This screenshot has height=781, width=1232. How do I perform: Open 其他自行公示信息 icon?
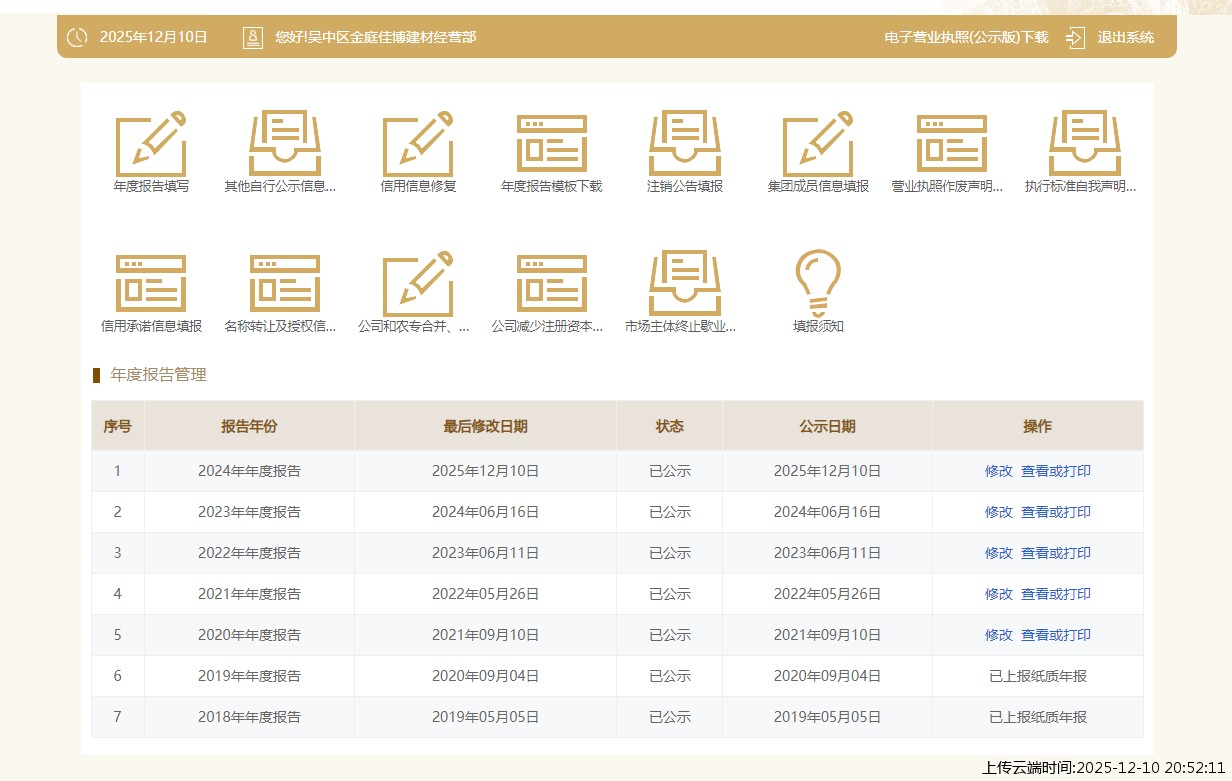click(x=284, y=144)
